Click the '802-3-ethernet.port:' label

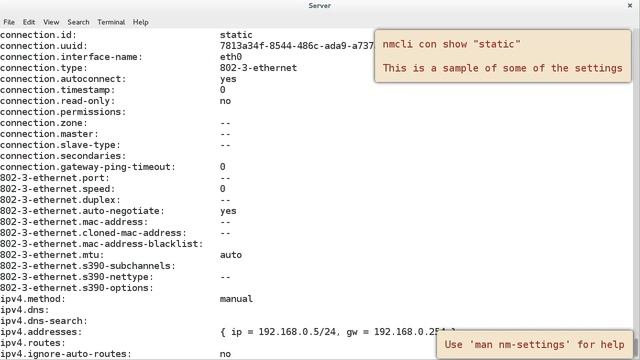55,178
